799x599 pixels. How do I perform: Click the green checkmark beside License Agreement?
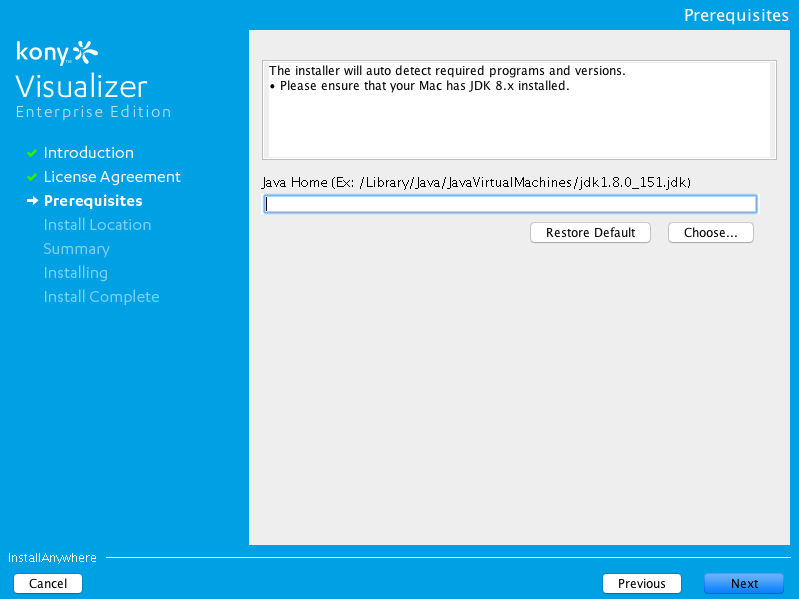pos(32,177)
